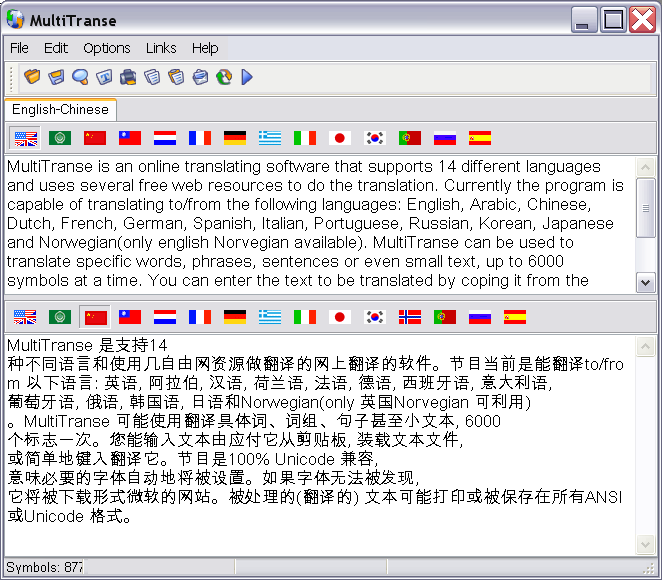Click inside the Chinese translated text area
Viewport: 662px width, 580px height.
pyautogui.click(x=320, y=445)
